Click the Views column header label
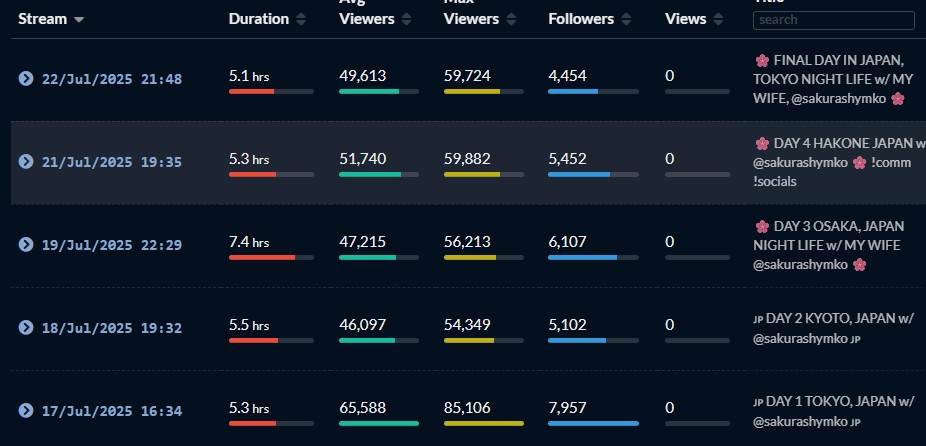 click(x=686, y=19)
